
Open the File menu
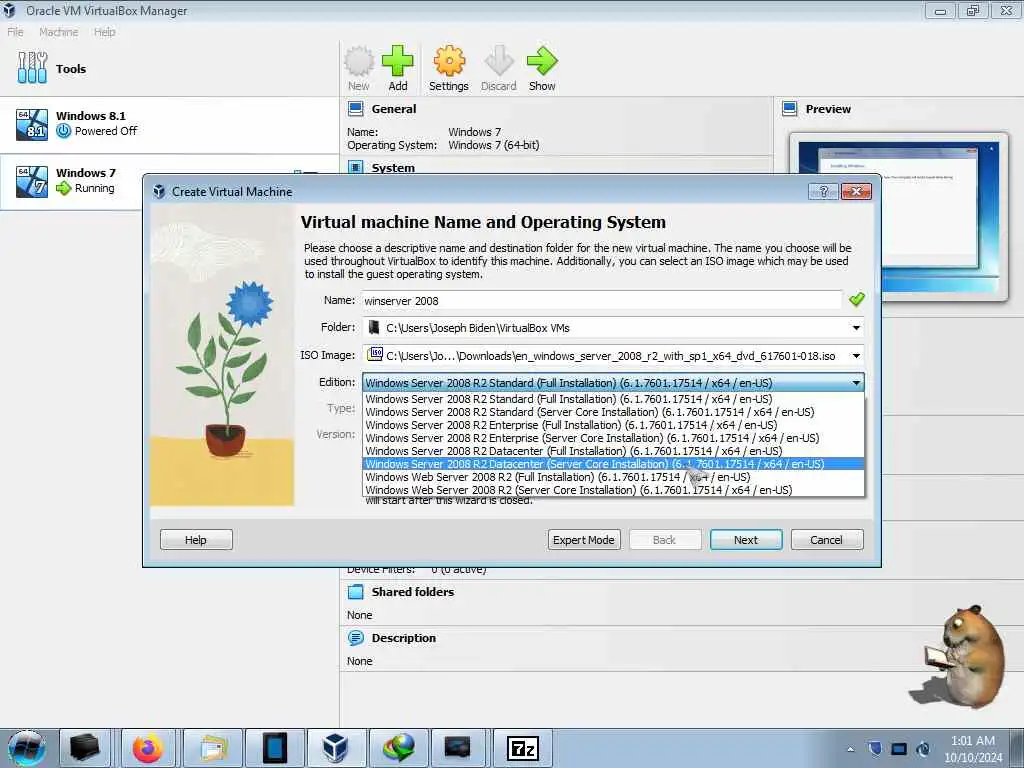15,32
